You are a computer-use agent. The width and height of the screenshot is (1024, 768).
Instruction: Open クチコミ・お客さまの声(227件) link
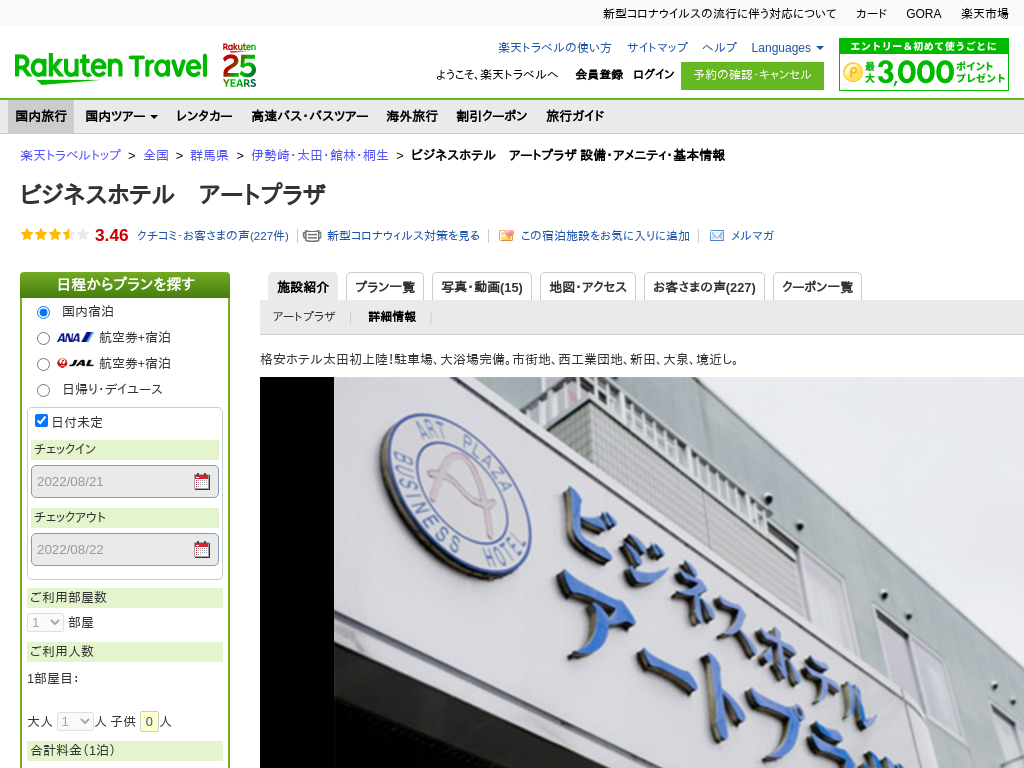pyautogui.click(x=212, y=236)
